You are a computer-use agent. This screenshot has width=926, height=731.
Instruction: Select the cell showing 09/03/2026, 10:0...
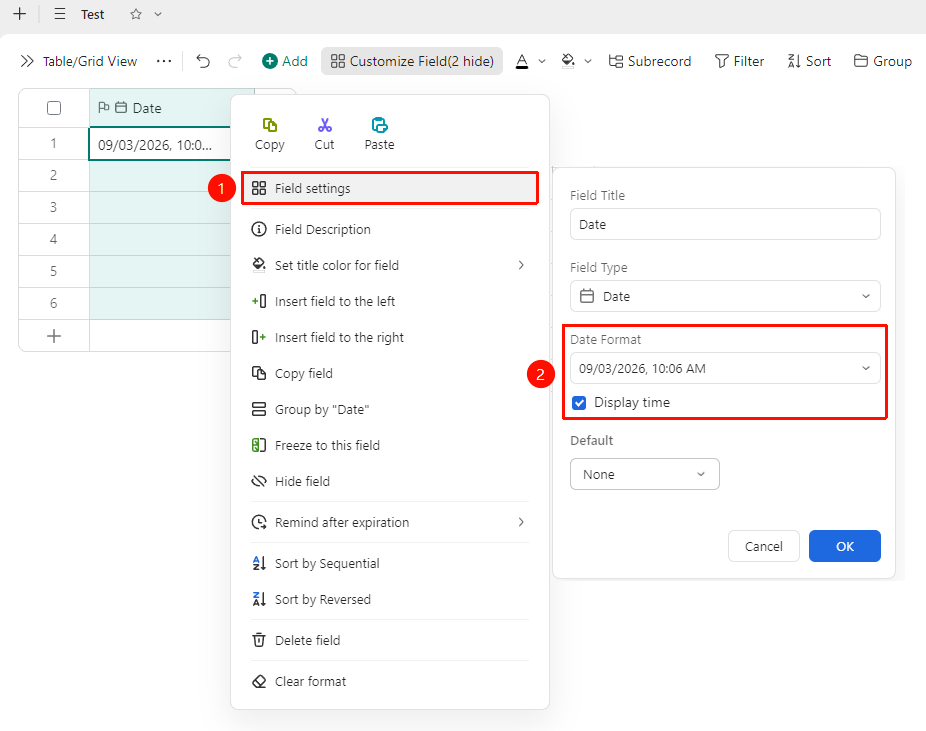159,144
